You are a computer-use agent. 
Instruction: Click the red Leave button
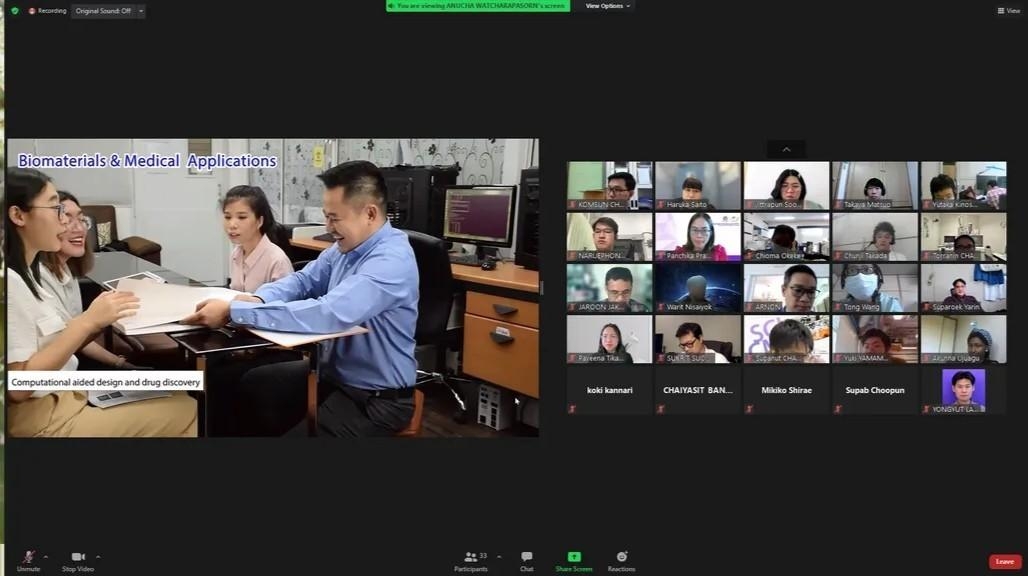(1005, 562)
